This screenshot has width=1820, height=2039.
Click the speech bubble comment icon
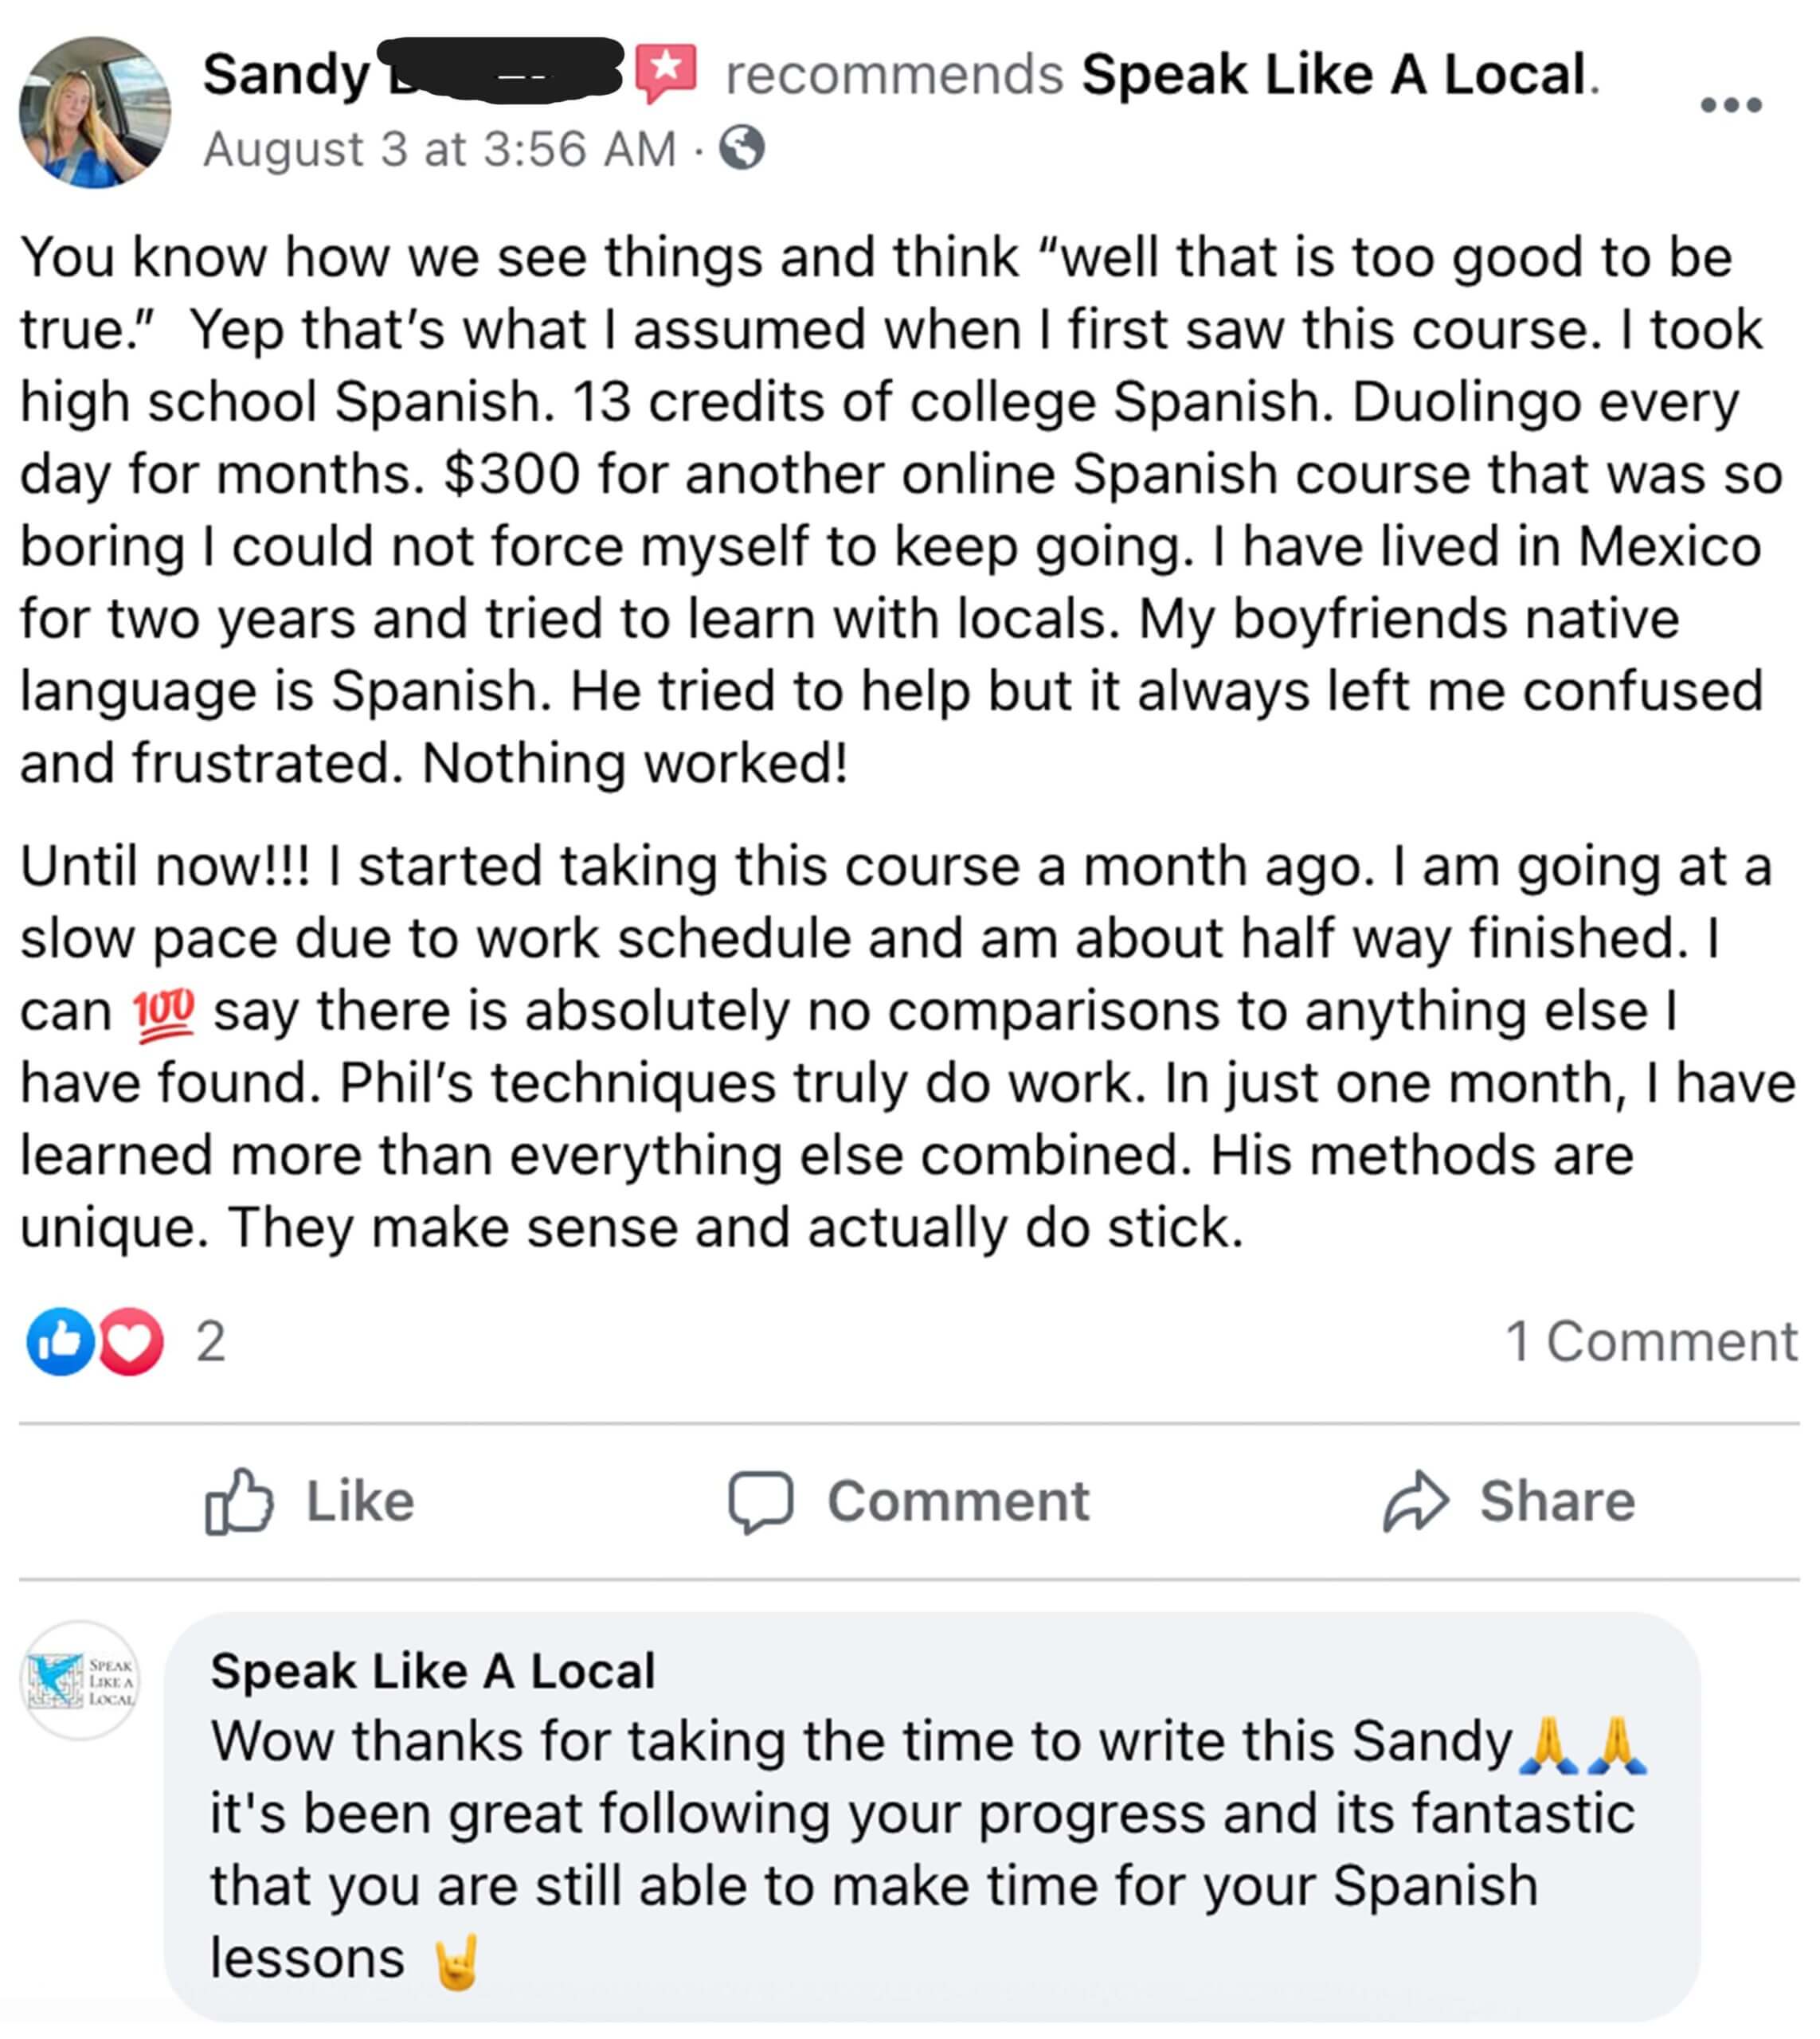tap(761, 1501)
